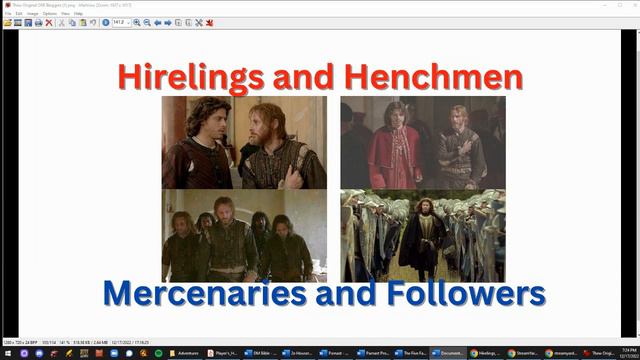Screen dimensions: 640x360
Task: Click the Save floppy disk icon
Action: click(28, 23)
